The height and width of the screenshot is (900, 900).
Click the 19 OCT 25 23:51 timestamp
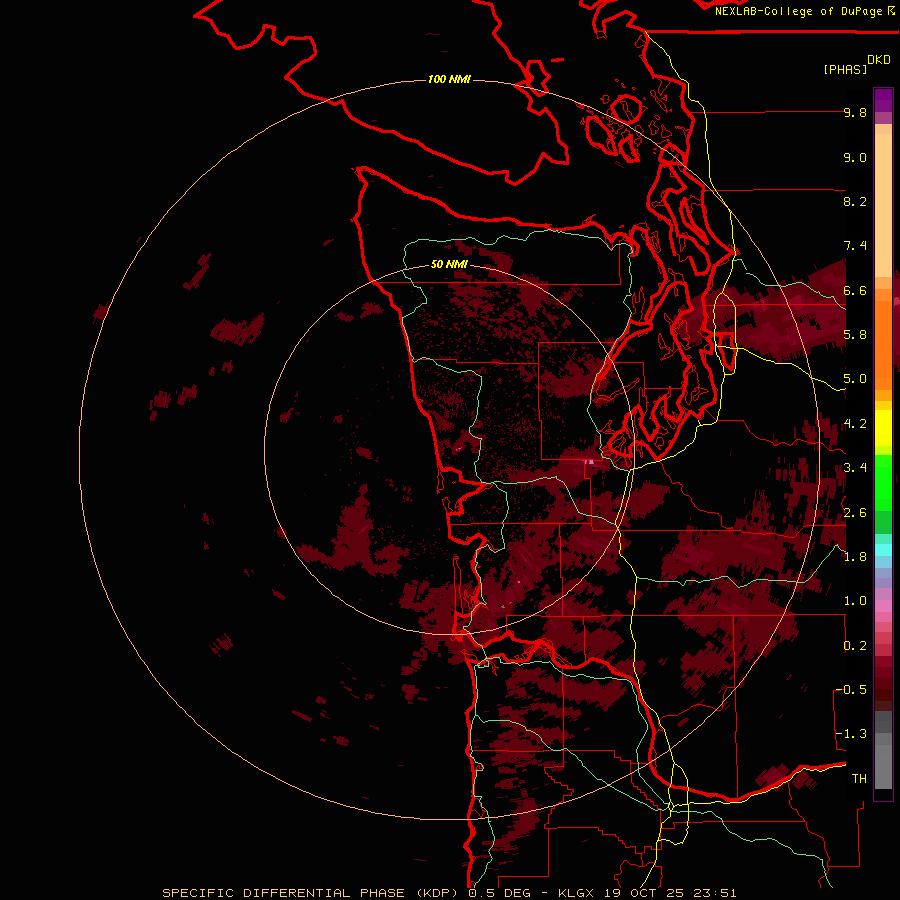670,893
